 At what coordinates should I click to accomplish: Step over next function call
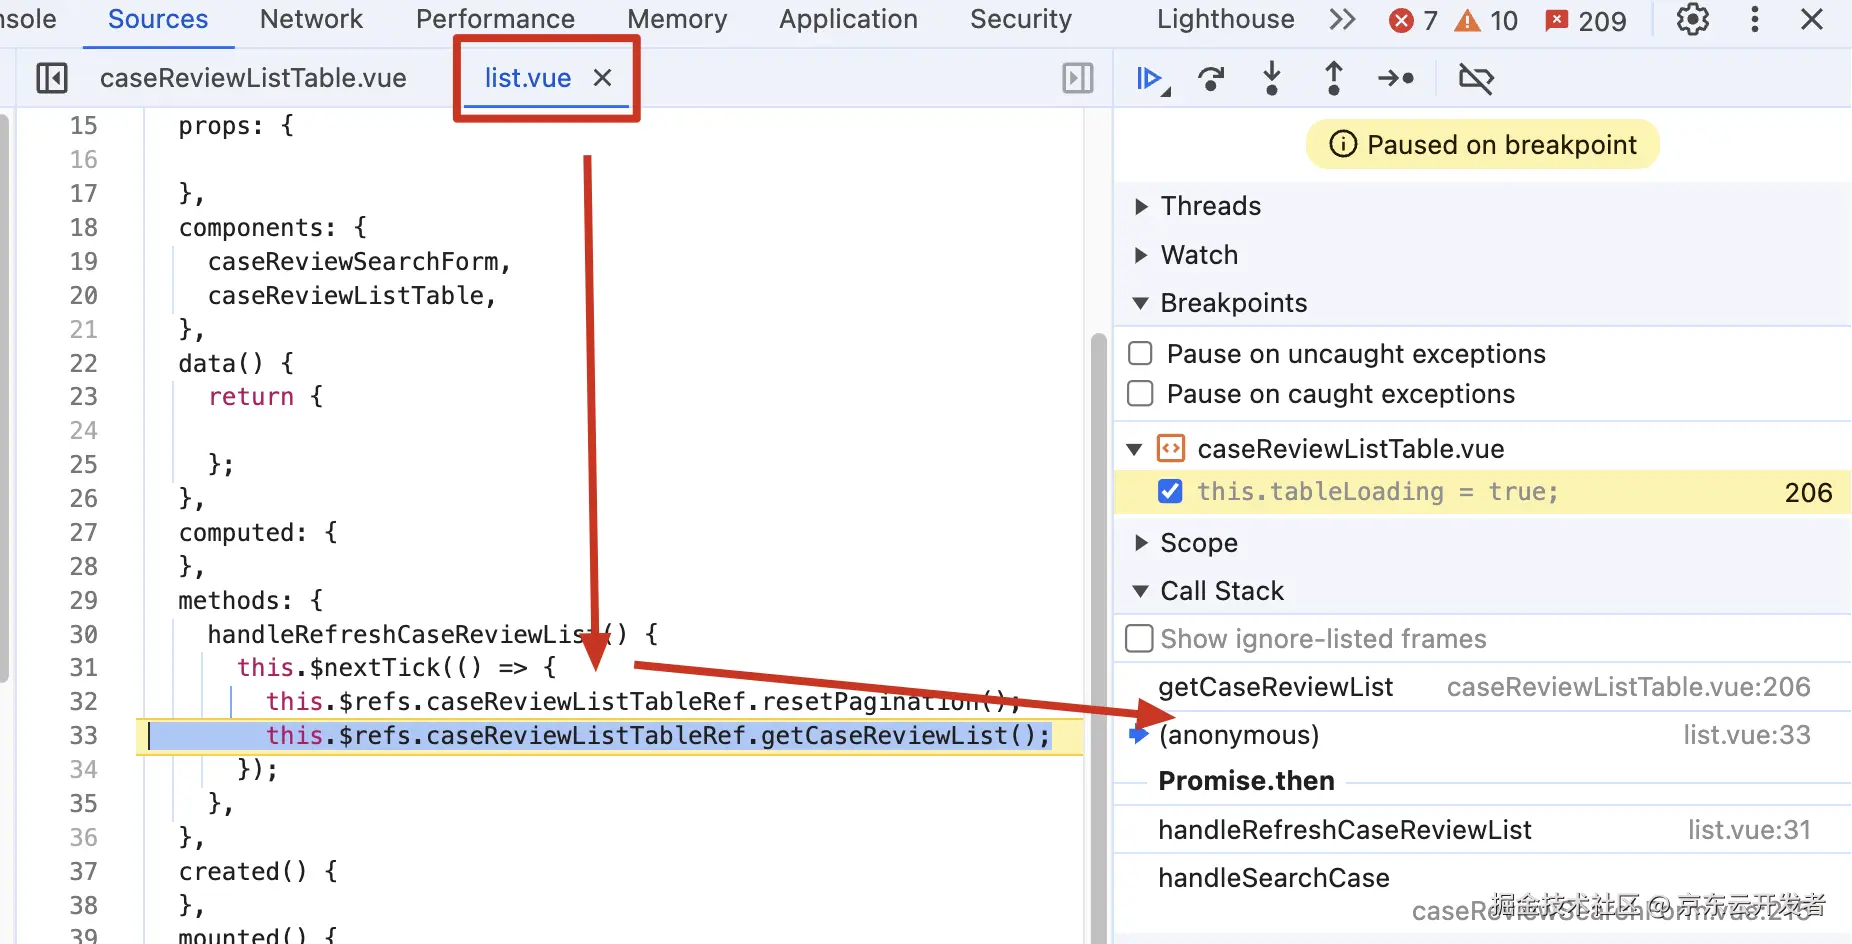[x=1211, y=78]
